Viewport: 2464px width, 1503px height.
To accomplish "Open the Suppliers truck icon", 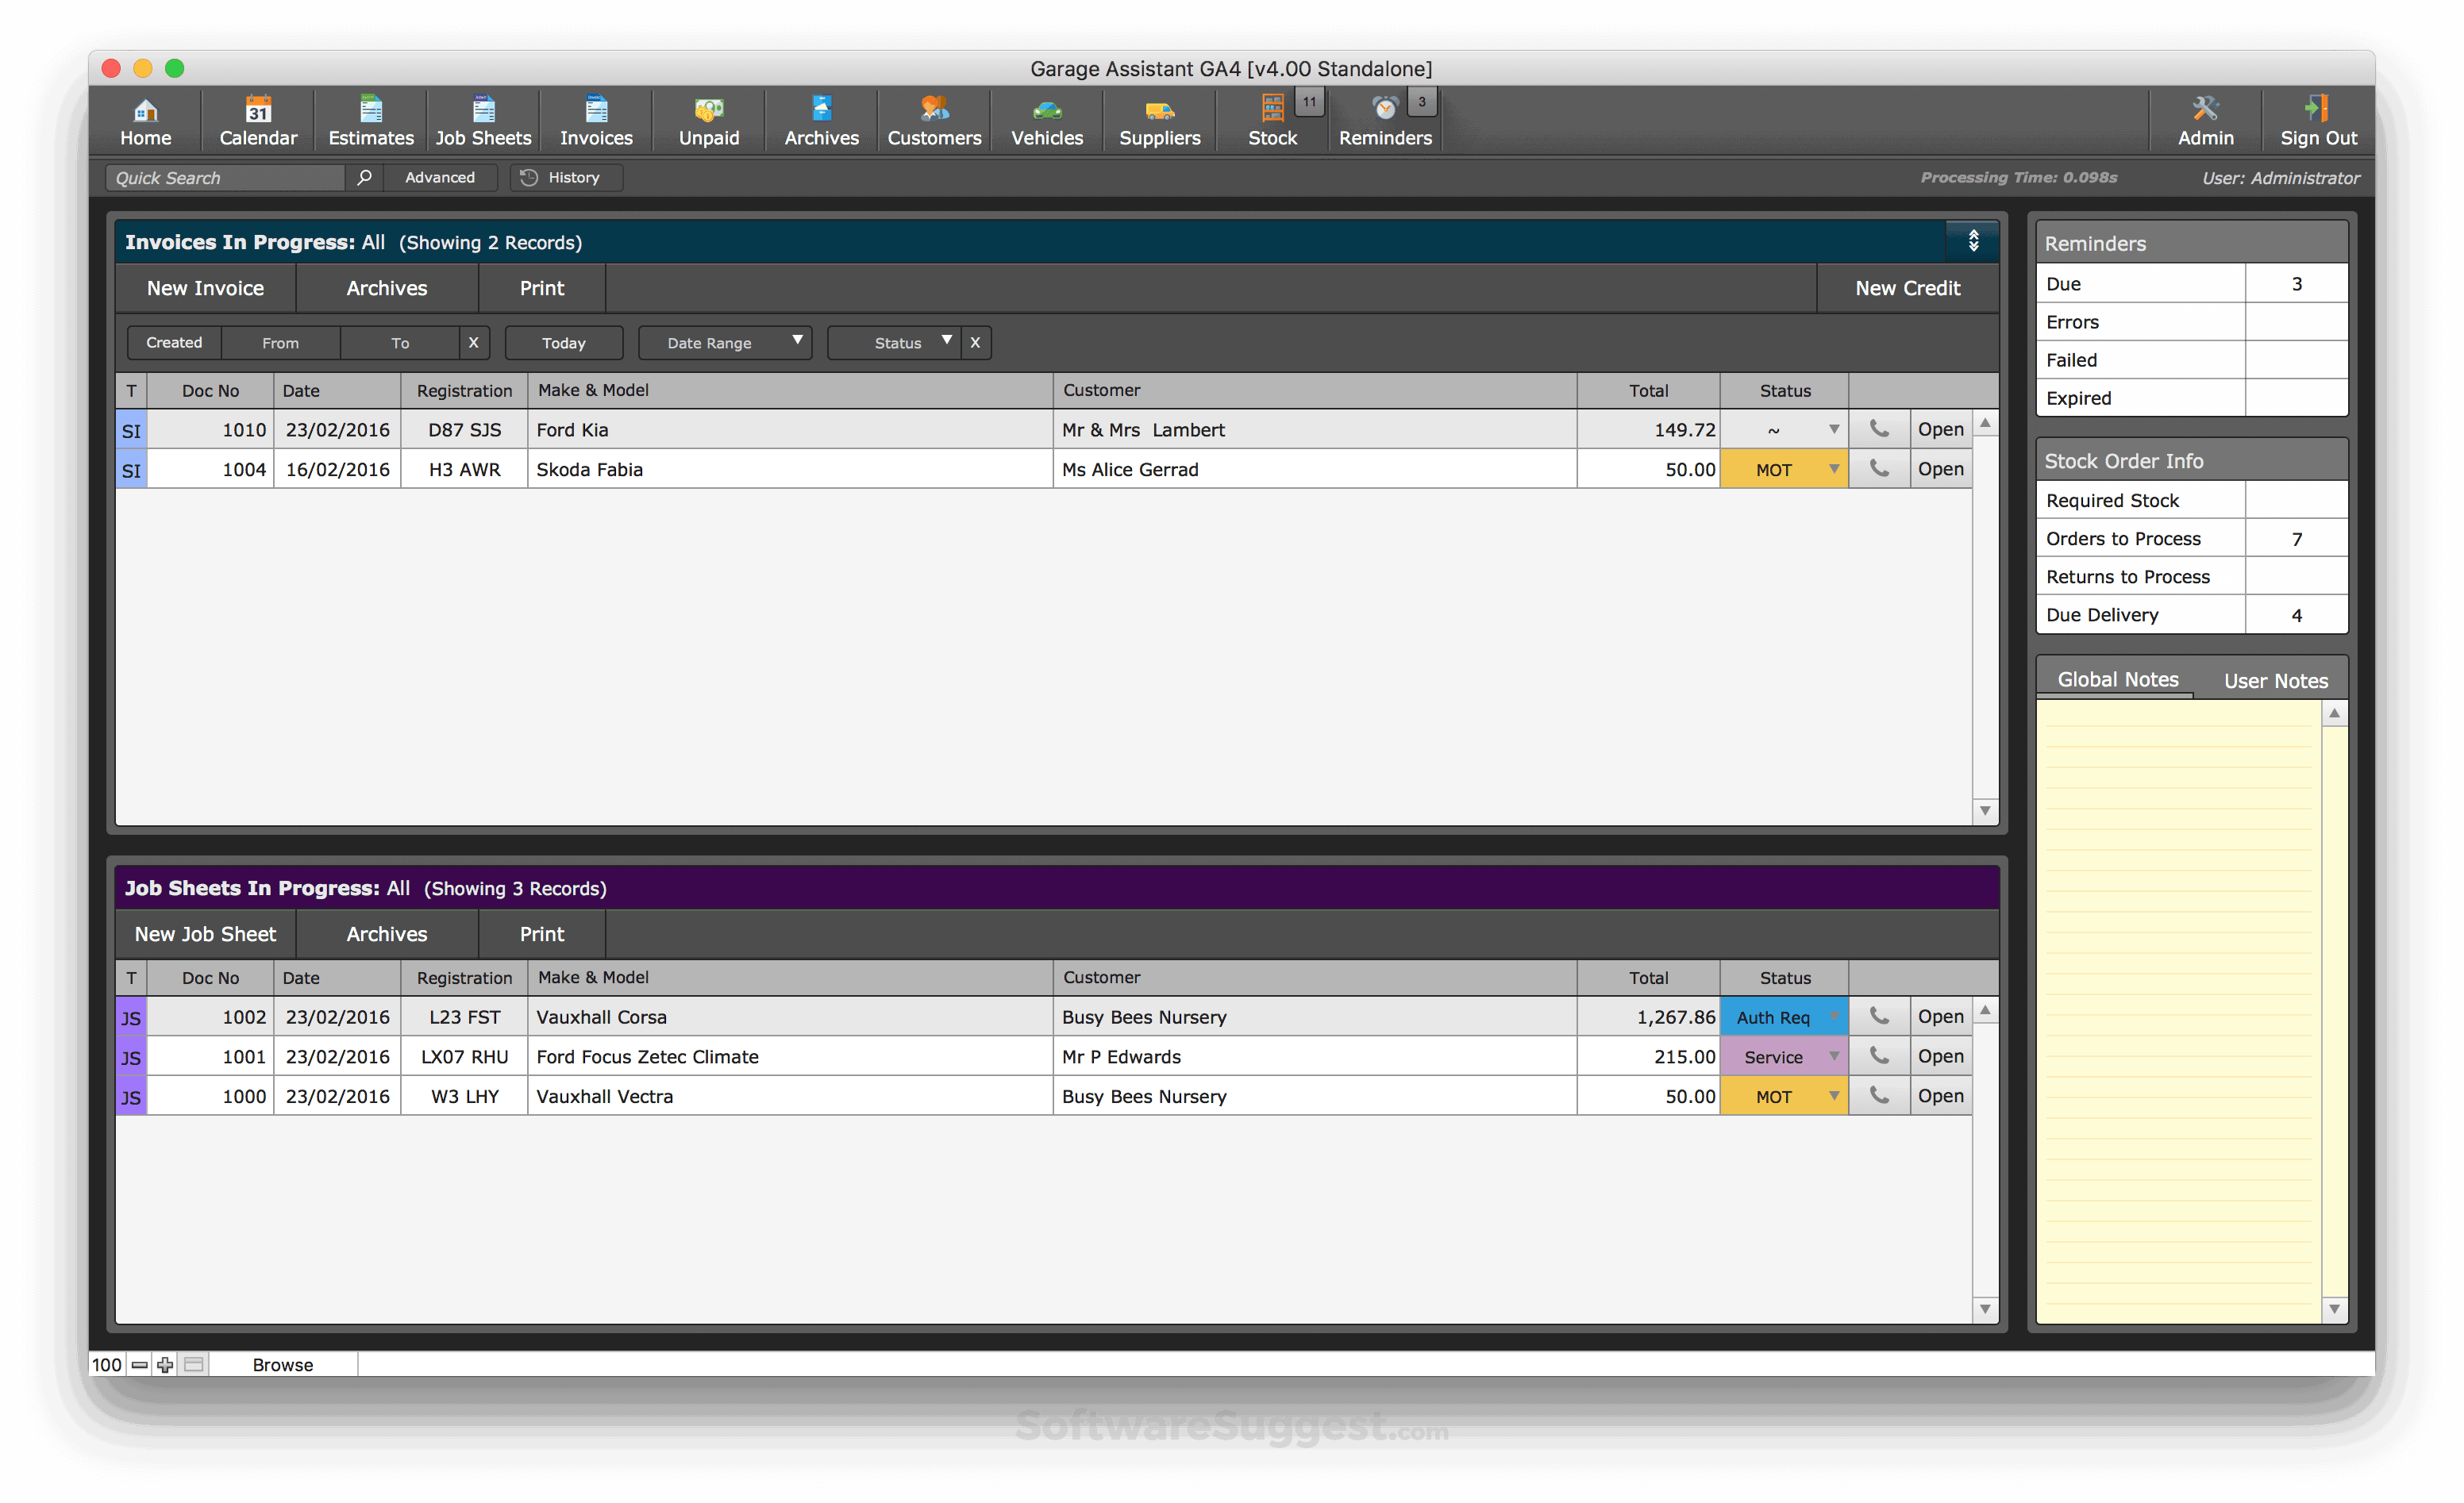I will point(1159,110).
